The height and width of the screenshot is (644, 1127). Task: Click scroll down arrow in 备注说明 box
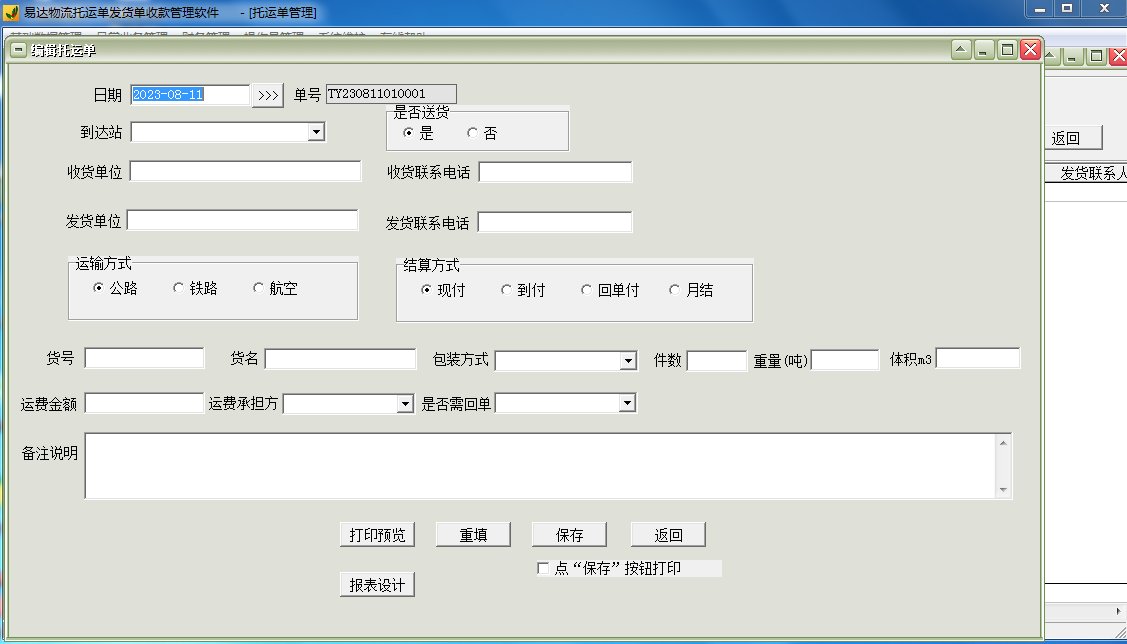click(x=1003, y=490)
